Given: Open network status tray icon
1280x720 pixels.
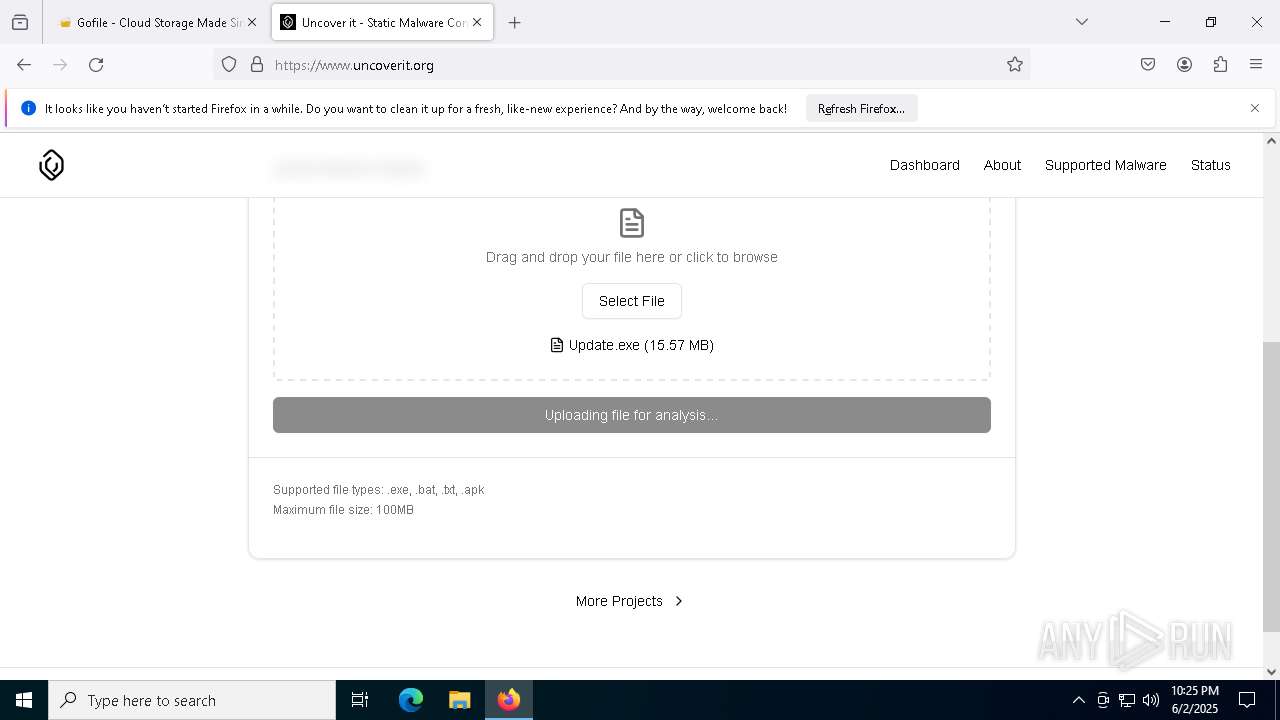Looking at the screenshot, I should click(1127, 700).
